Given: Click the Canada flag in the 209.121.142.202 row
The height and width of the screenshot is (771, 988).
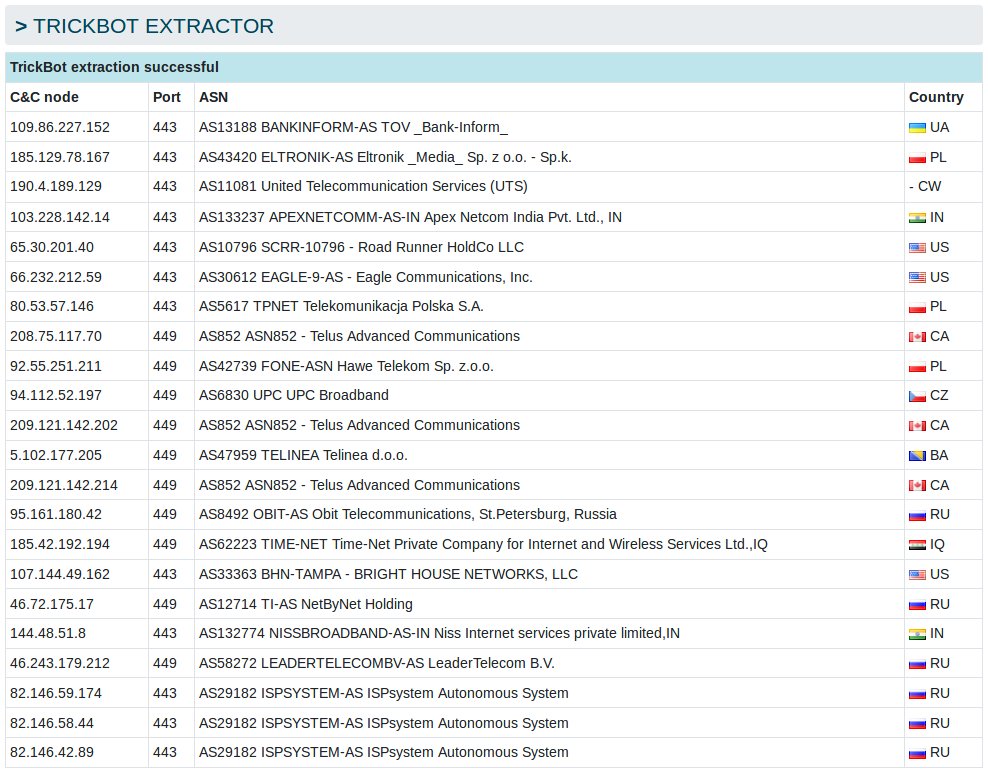Looking at the screenshot, I should tap(917, 426).
